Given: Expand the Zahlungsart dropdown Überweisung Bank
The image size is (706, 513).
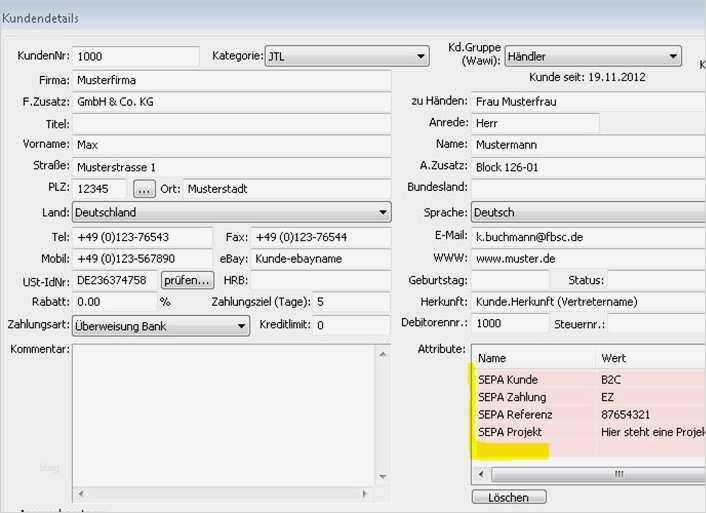Looking at the screenshot, I should pyautogui.click(x=161, y=326).
